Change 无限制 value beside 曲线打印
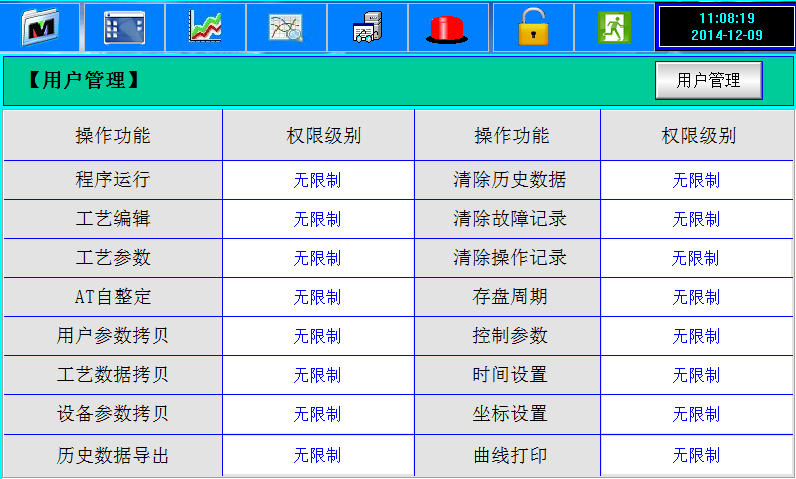This screenshot has width=796, height=479. tap(696, 455)
